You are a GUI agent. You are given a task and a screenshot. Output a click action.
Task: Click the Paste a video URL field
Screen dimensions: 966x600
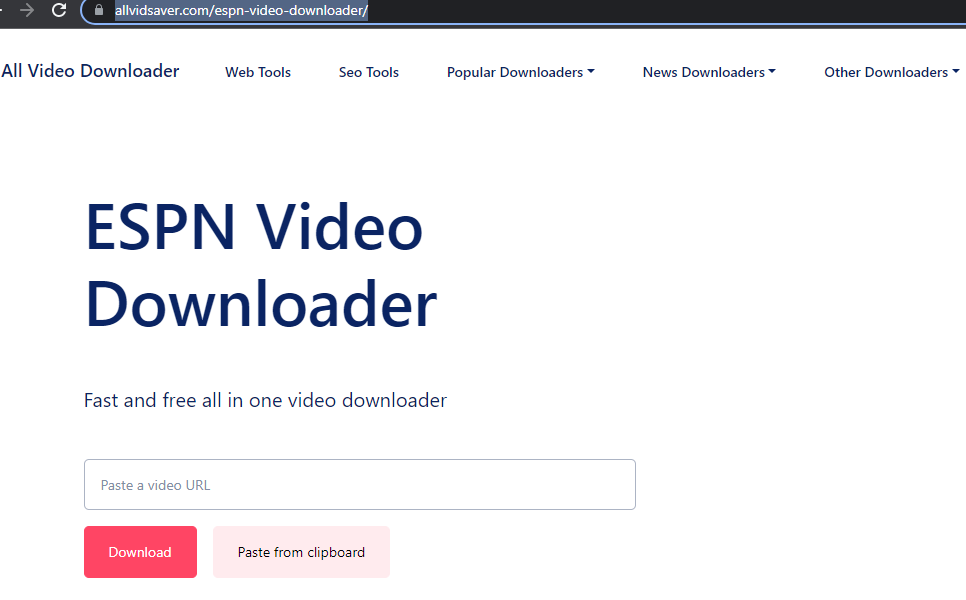tap(360, 484)
